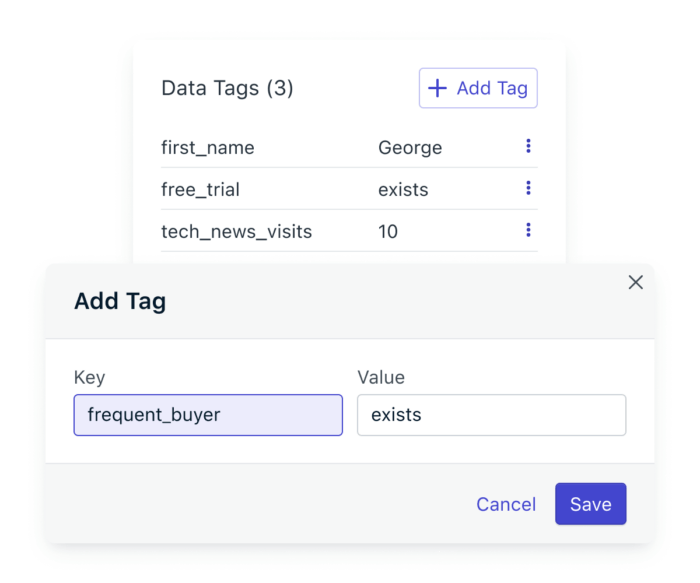Close the Add Tag dialog
Viewport: 700px width, 583px height.
click(635, 282)
